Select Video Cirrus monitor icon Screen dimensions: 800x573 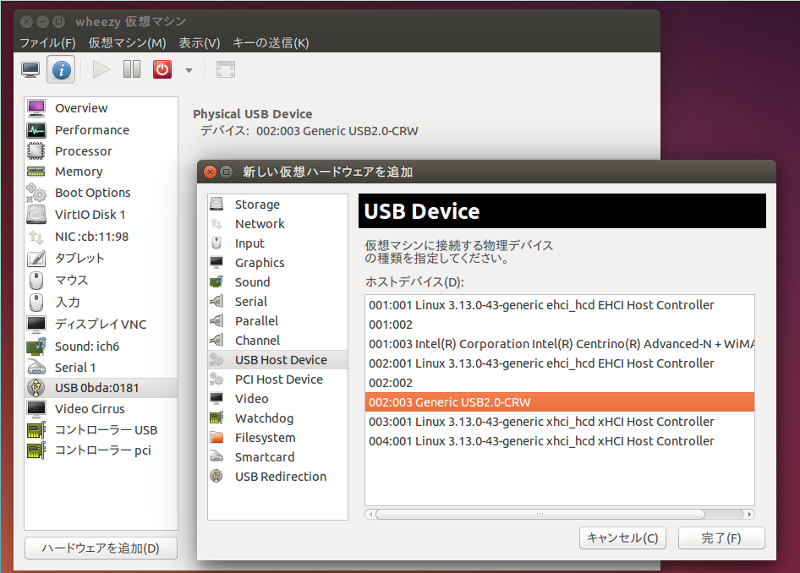coord(36,409)
